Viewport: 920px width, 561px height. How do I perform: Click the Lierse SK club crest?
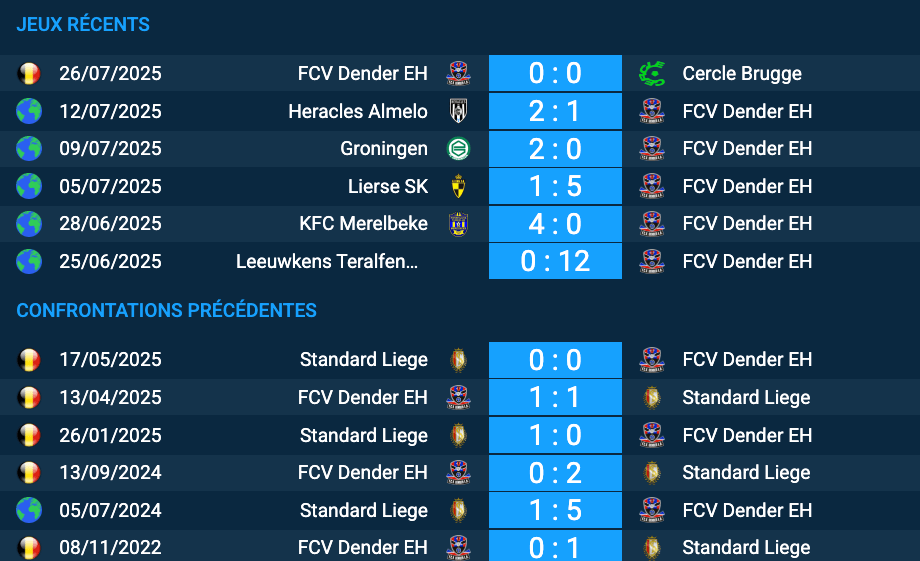[x=458, y=186]
